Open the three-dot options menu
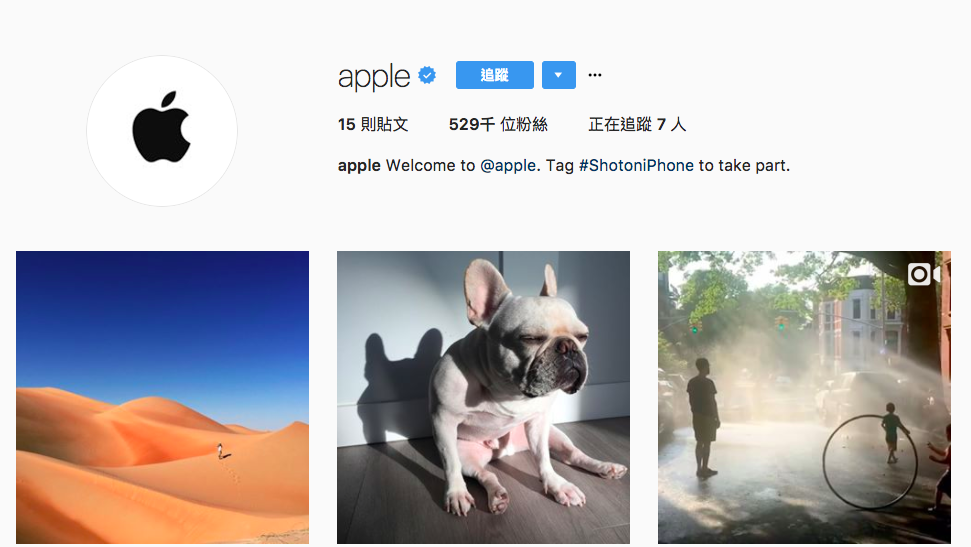Image resolution: width=971 pixels, height=547 pixels. tap(594, 75)
